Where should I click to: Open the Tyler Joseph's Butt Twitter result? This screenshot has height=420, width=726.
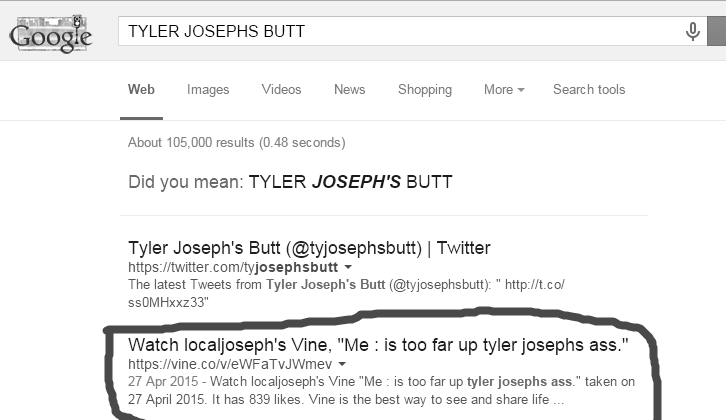click(309, 248)
